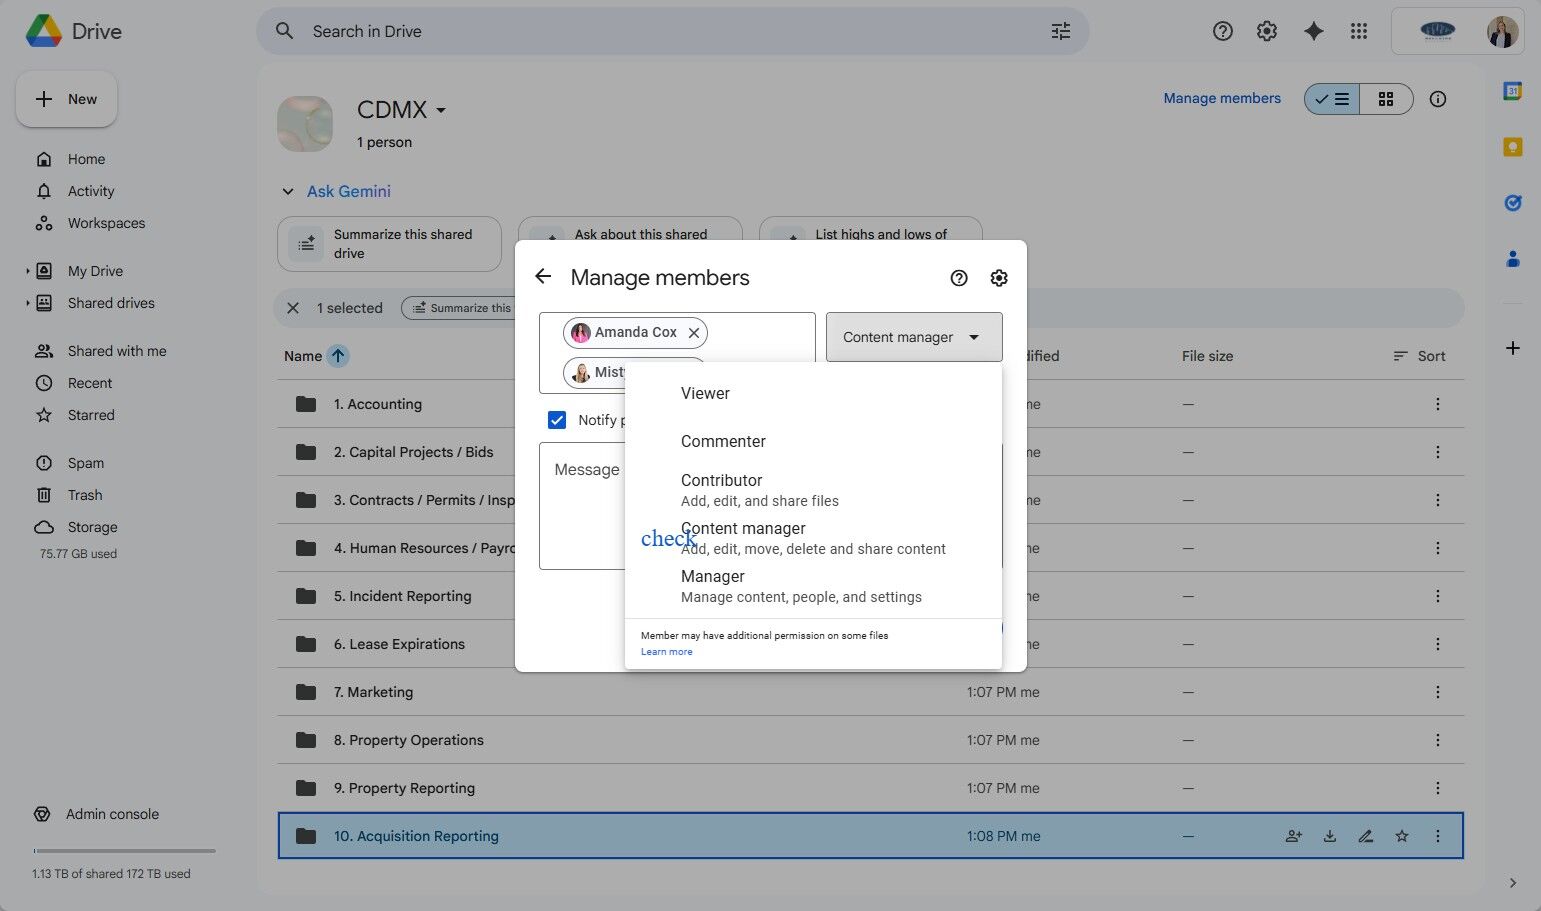Switch to grid layout view
This screenshot has width=1541, height=911.
[1385, 99]
